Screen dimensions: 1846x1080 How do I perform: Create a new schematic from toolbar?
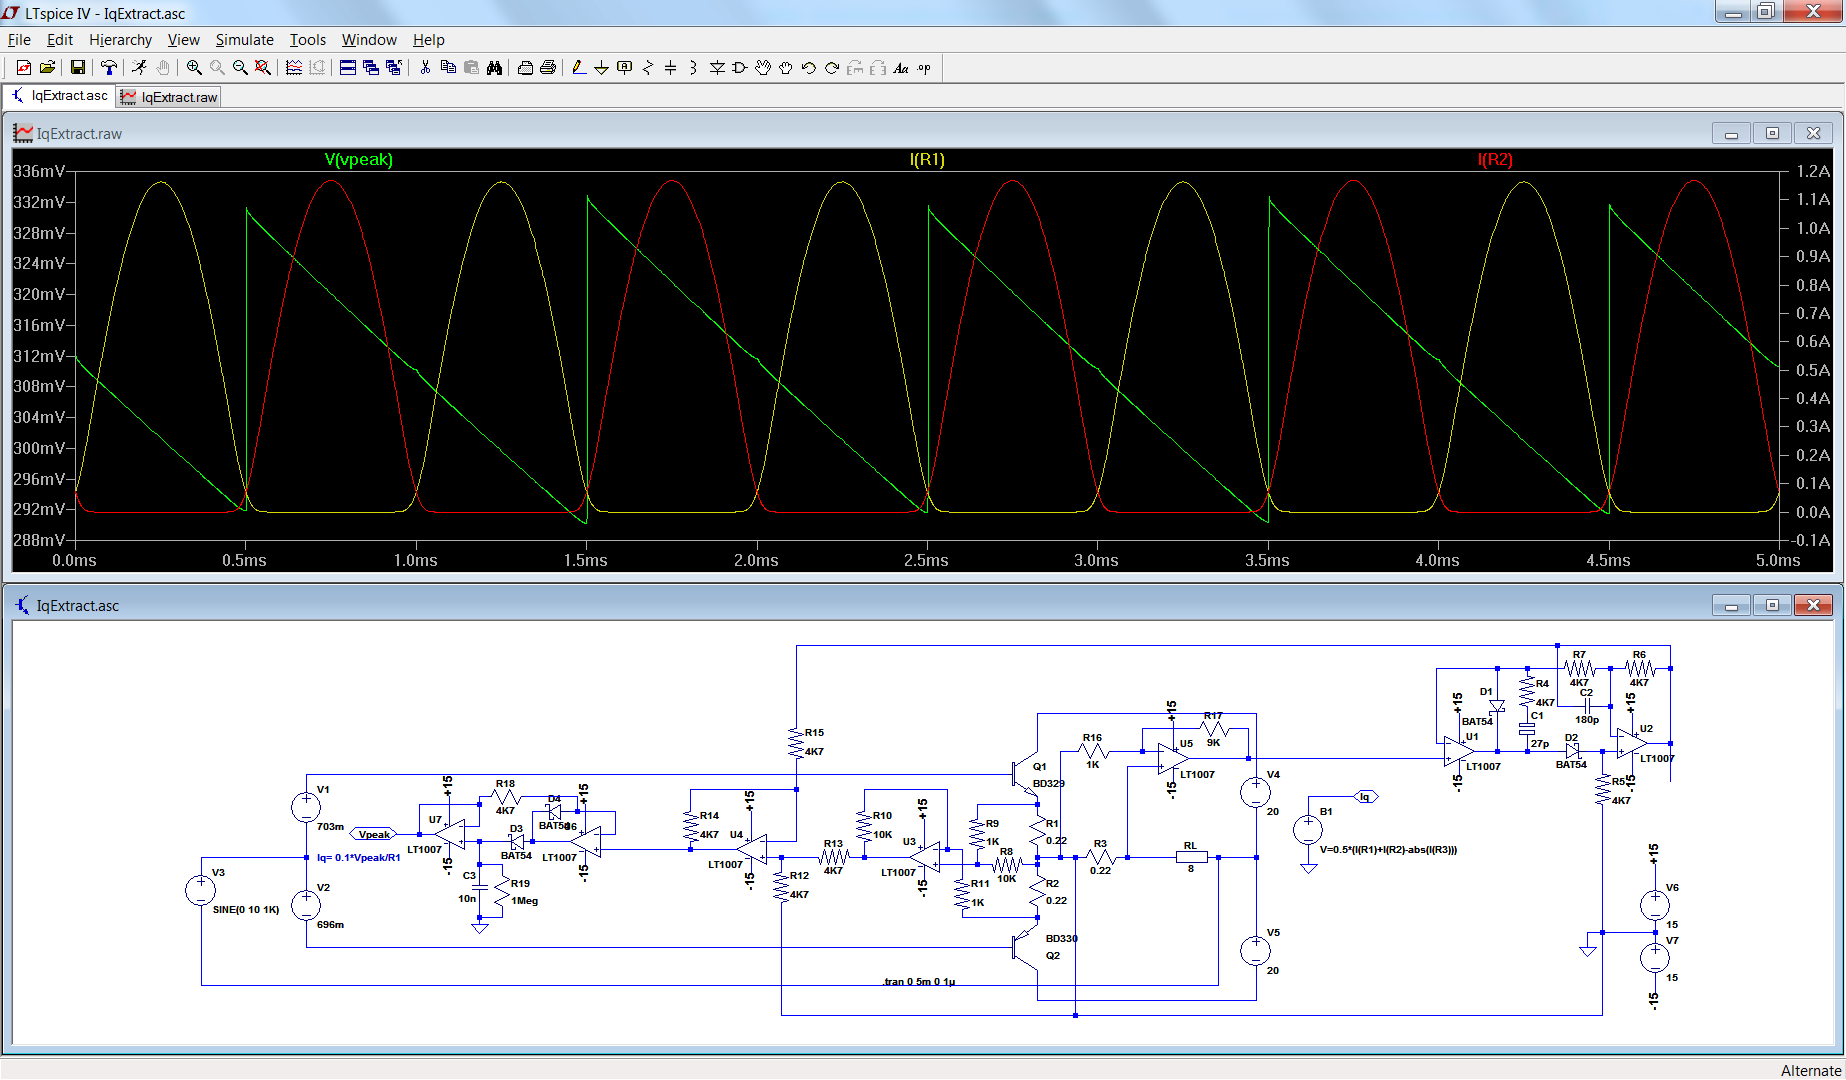tap(23, 67)
